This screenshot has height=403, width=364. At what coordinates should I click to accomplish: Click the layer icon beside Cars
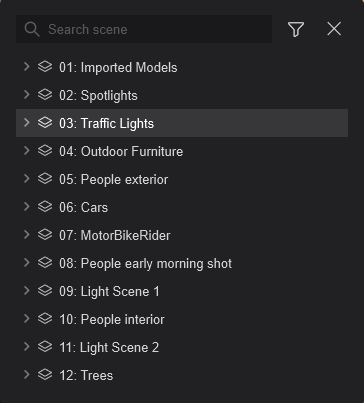pos(45,207)
